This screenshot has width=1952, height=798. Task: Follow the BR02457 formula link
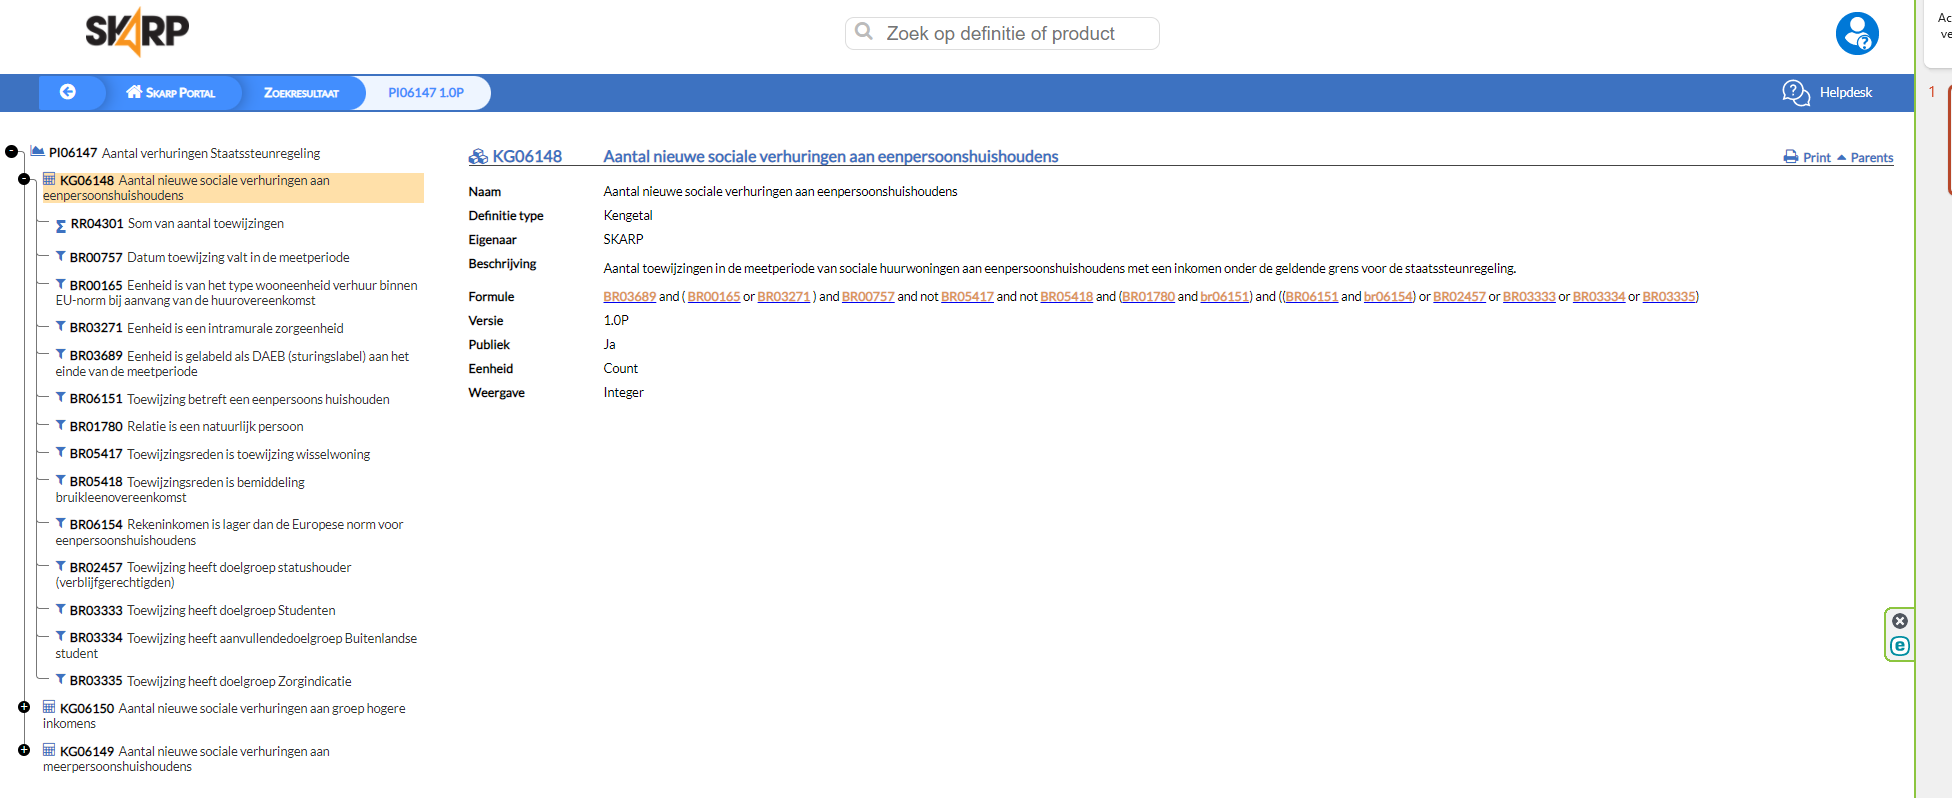pos(1459,297)
